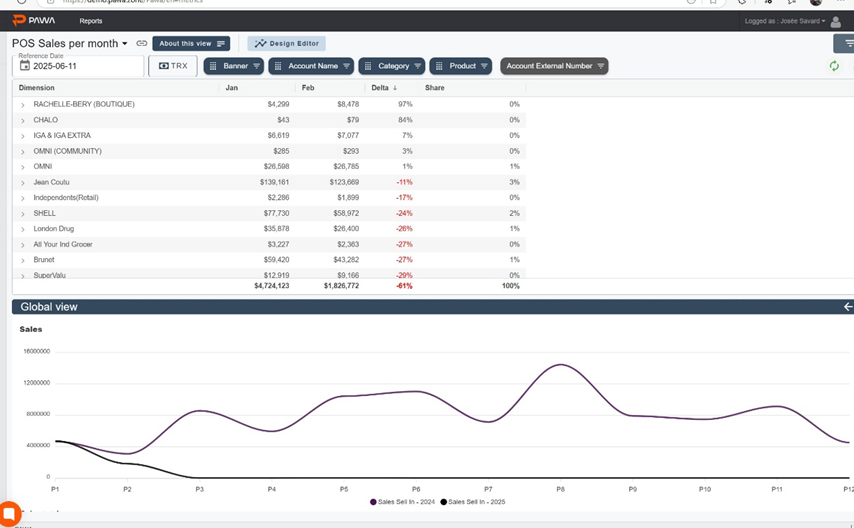Screen dimensions: 854x528
Task: Click the $1,826,772 Feb total
Action: 341,286
